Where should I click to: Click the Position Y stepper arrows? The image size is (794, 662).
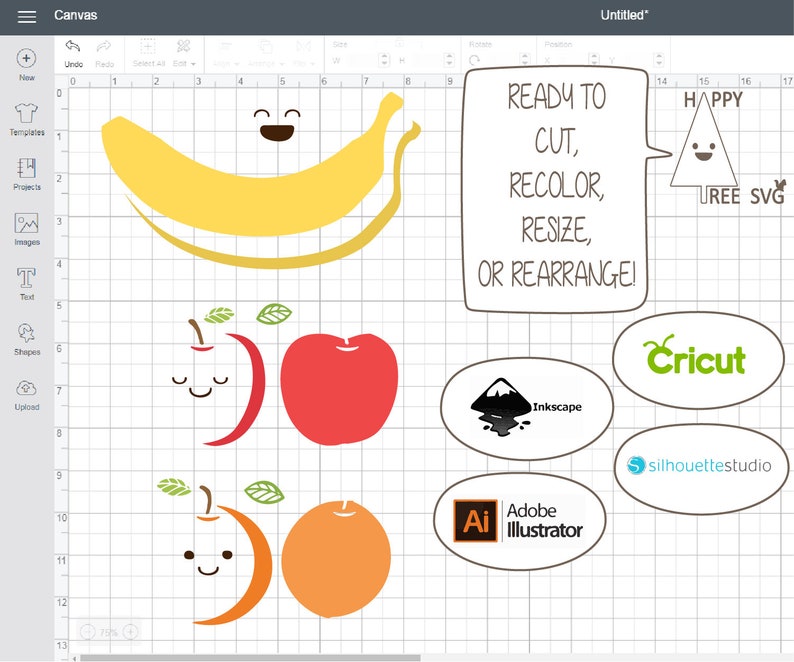click(659, 60)
